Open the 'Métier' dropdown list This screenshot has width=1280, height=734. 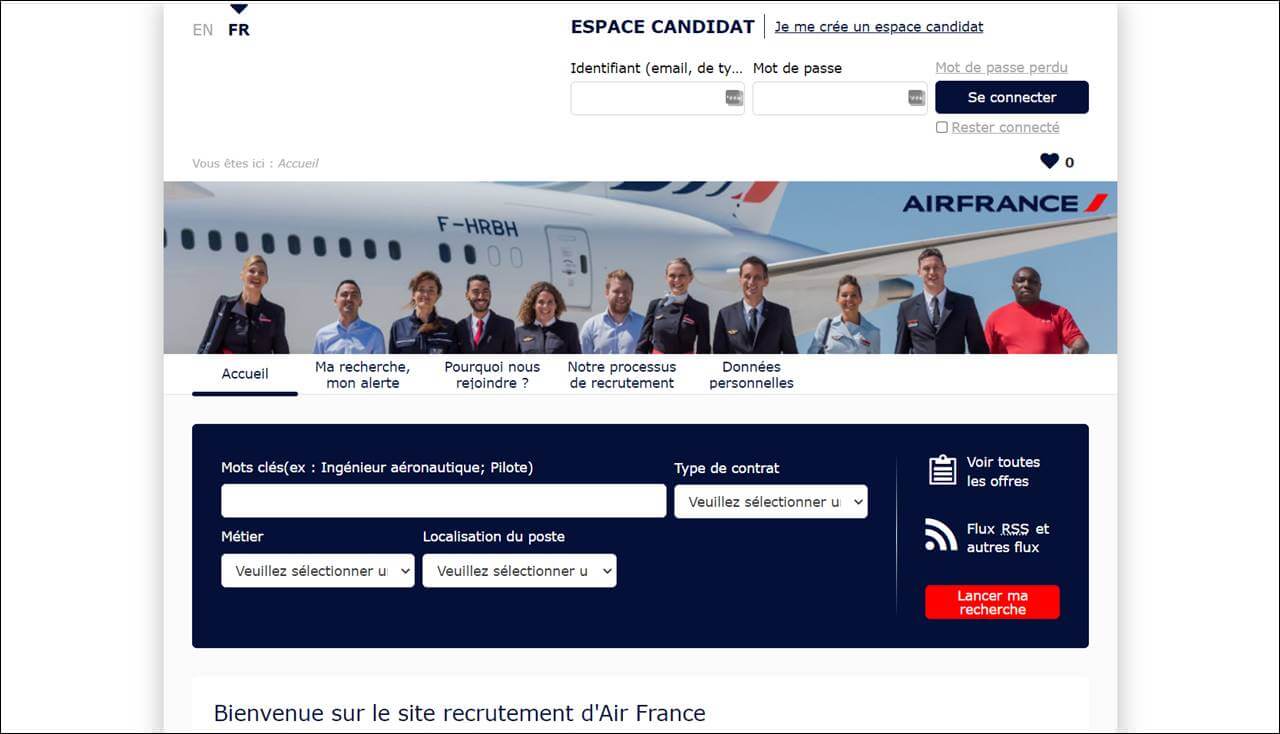[x=318, y=570]
